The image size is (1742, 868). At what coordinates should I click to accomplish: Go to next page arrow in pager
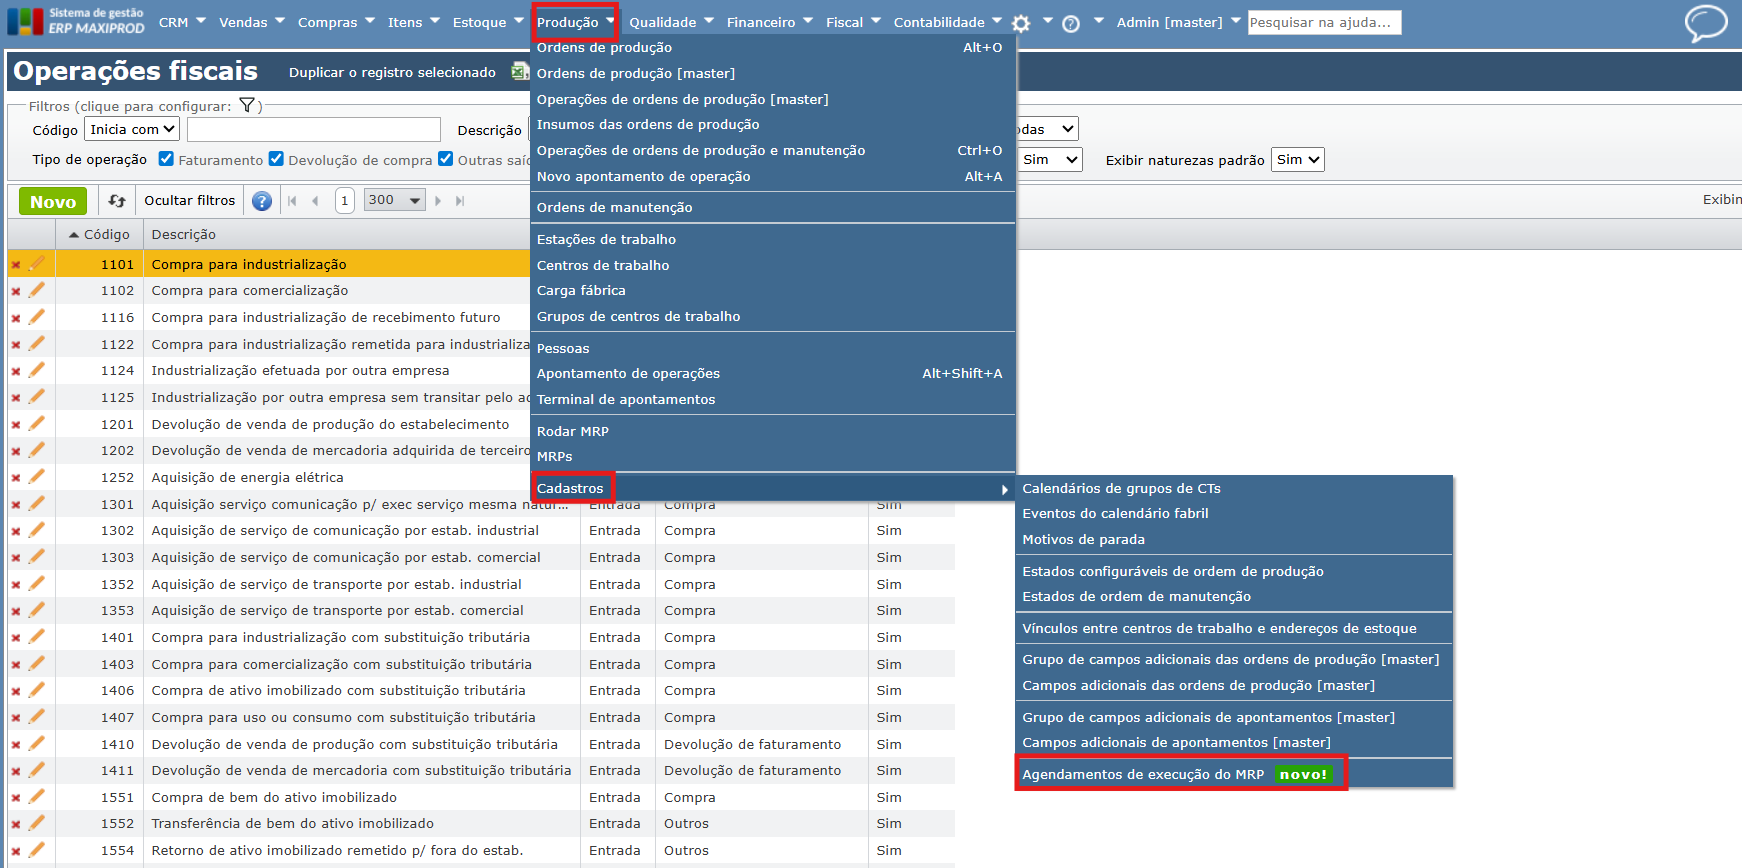pyautogui.click(x=438, y=201)
